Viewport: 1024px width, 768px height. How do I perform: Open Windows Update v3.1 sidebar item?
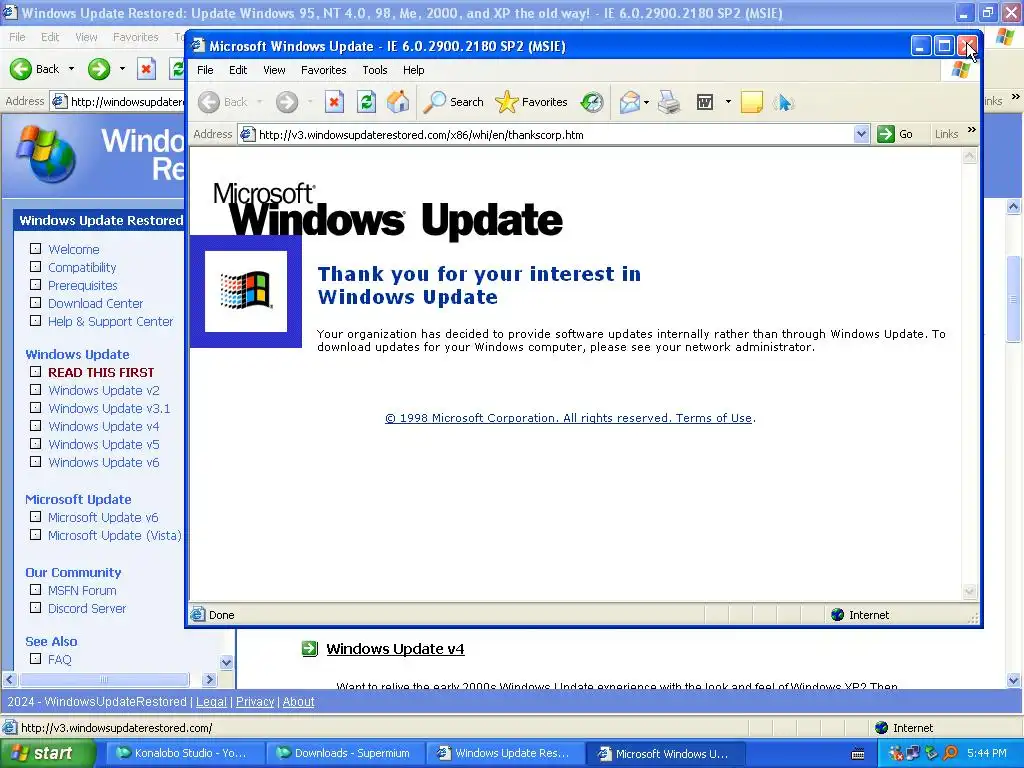pyautogui.click(x=108, y=408)
